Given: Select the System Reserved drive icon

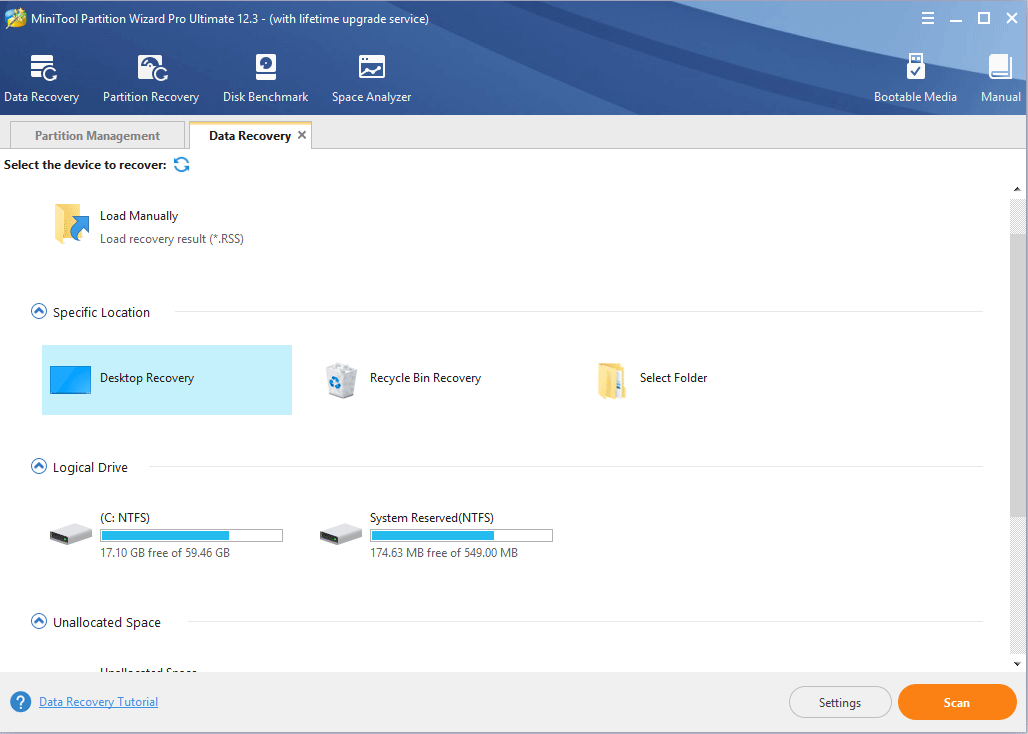Looking at the screenshot, I should pyautogui.click(x=341, y=533).
